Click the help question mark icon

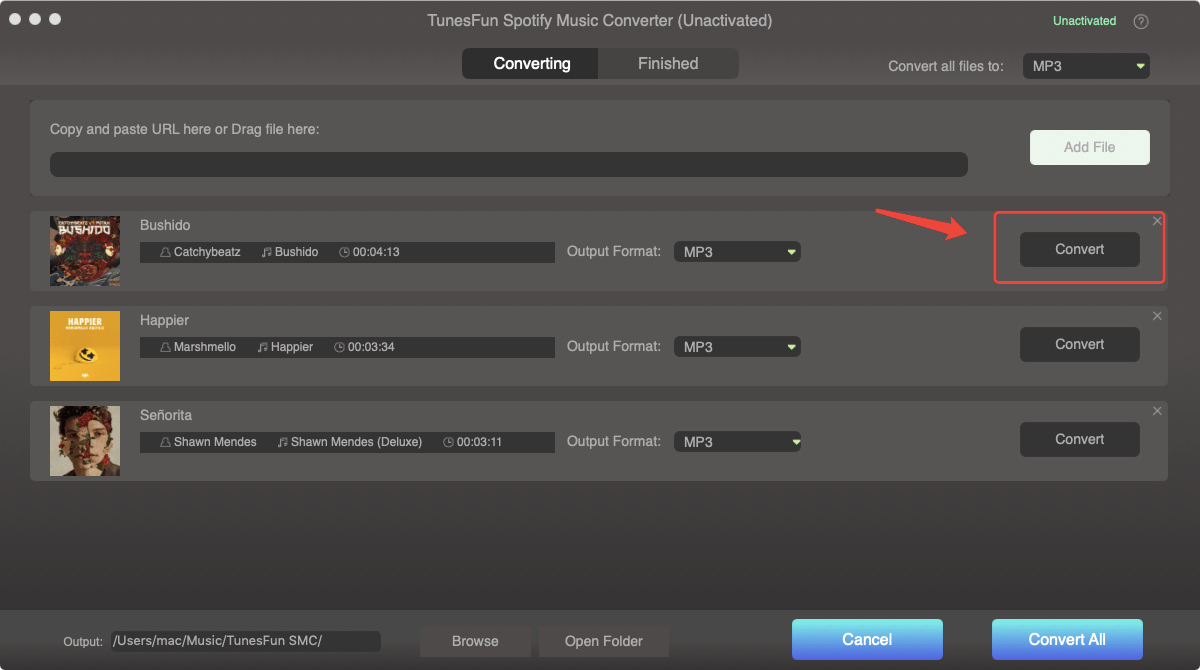coord(1141,21)
